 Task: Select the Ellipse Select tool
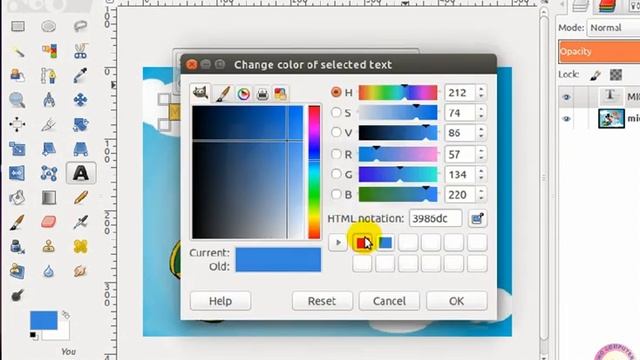point(49,27)
